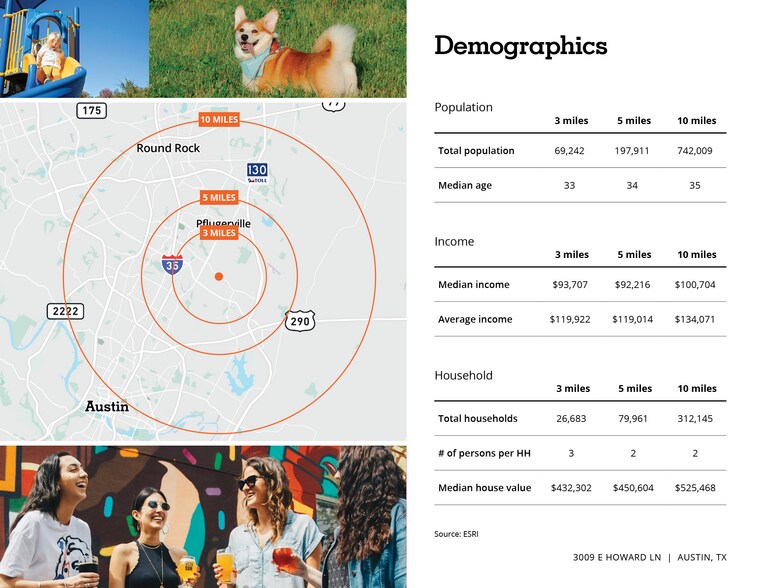The height and width of the screenshot is (588, 761).
Task: Open the photo of women laughing with drinks
Action: click(203, 517)
